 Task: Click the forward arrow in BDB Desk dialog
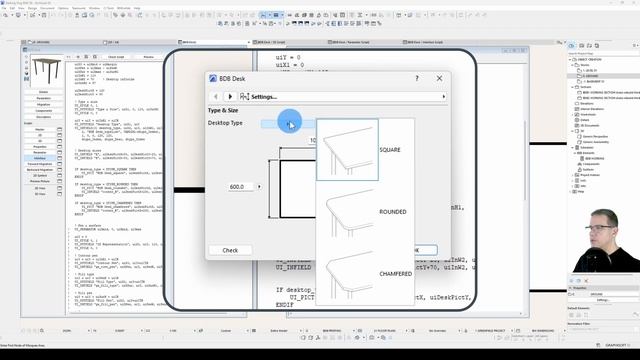(x=230, y=97)
